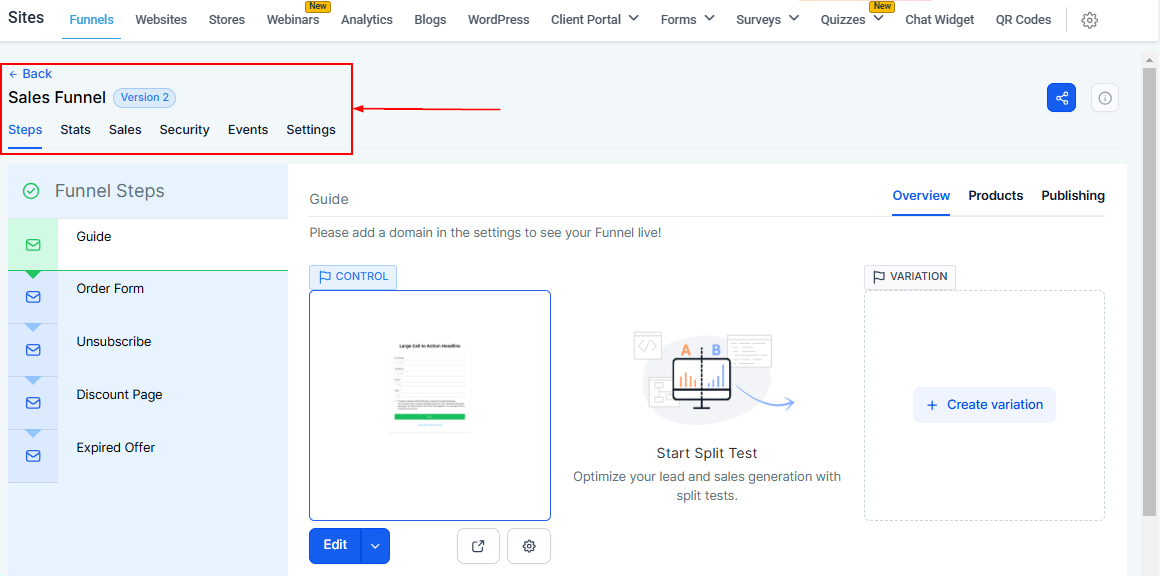Open the Security funnel tab

[x=184, y=130]
